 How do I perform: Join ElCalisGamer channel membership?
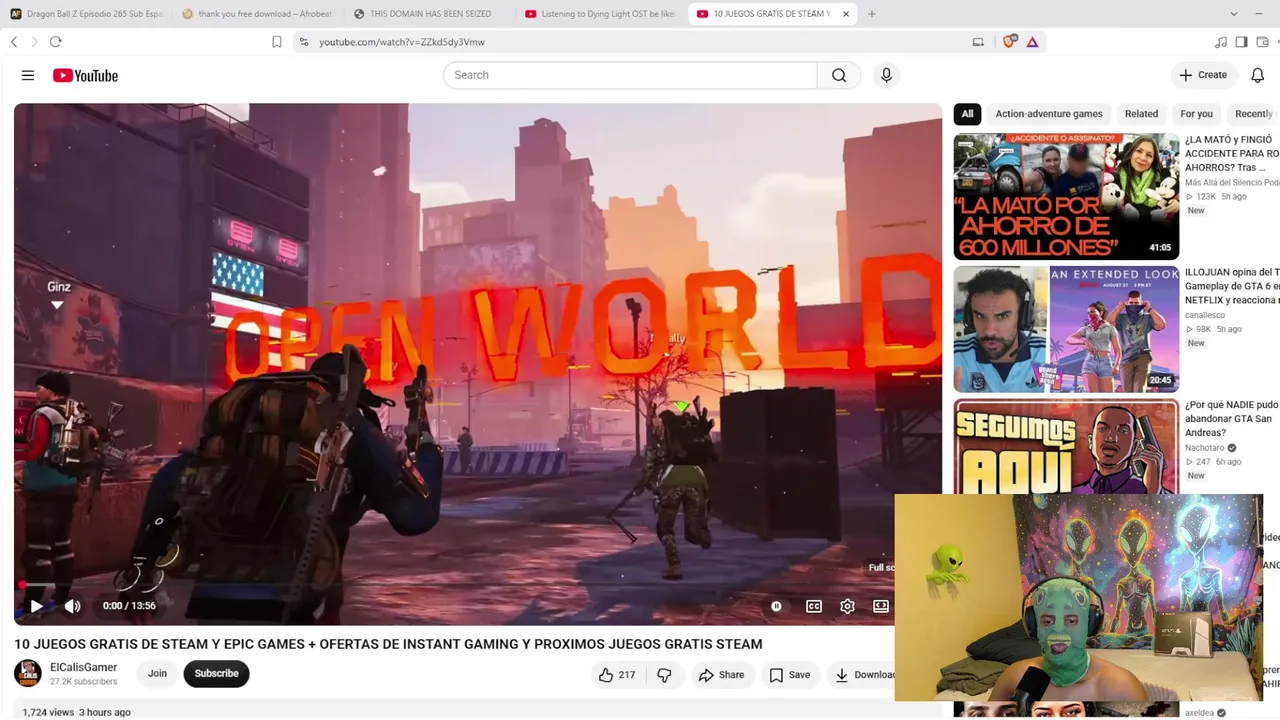tap(157, 674)
